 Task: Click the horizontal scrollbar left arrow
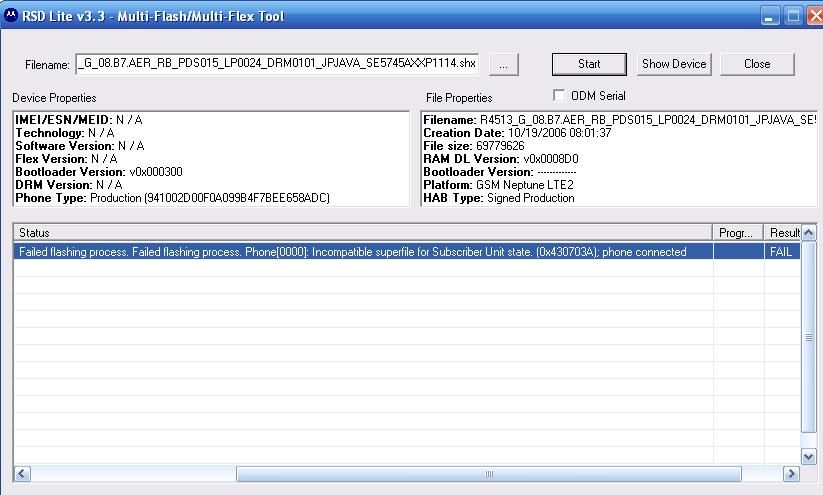coord(22,473)
